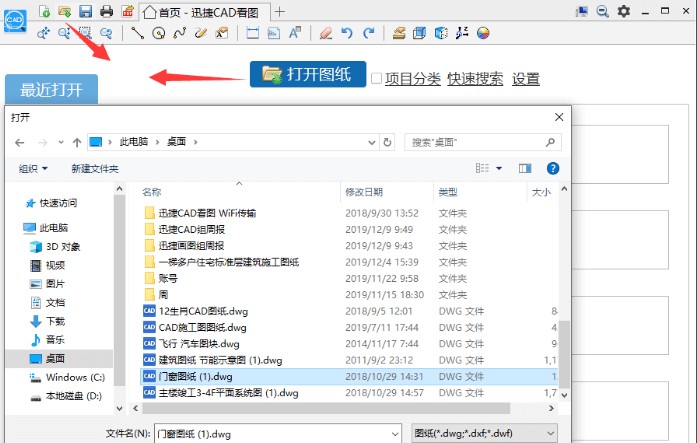The height and width of the screenshot is (443, 697).
Task: Select file CAD施工图图纸.dwg
Action: tap(202, 328)
